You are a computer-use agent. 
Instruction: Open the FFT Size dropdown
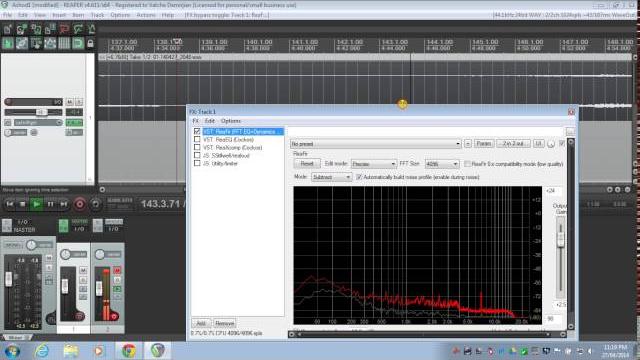[x=442, y=164]
